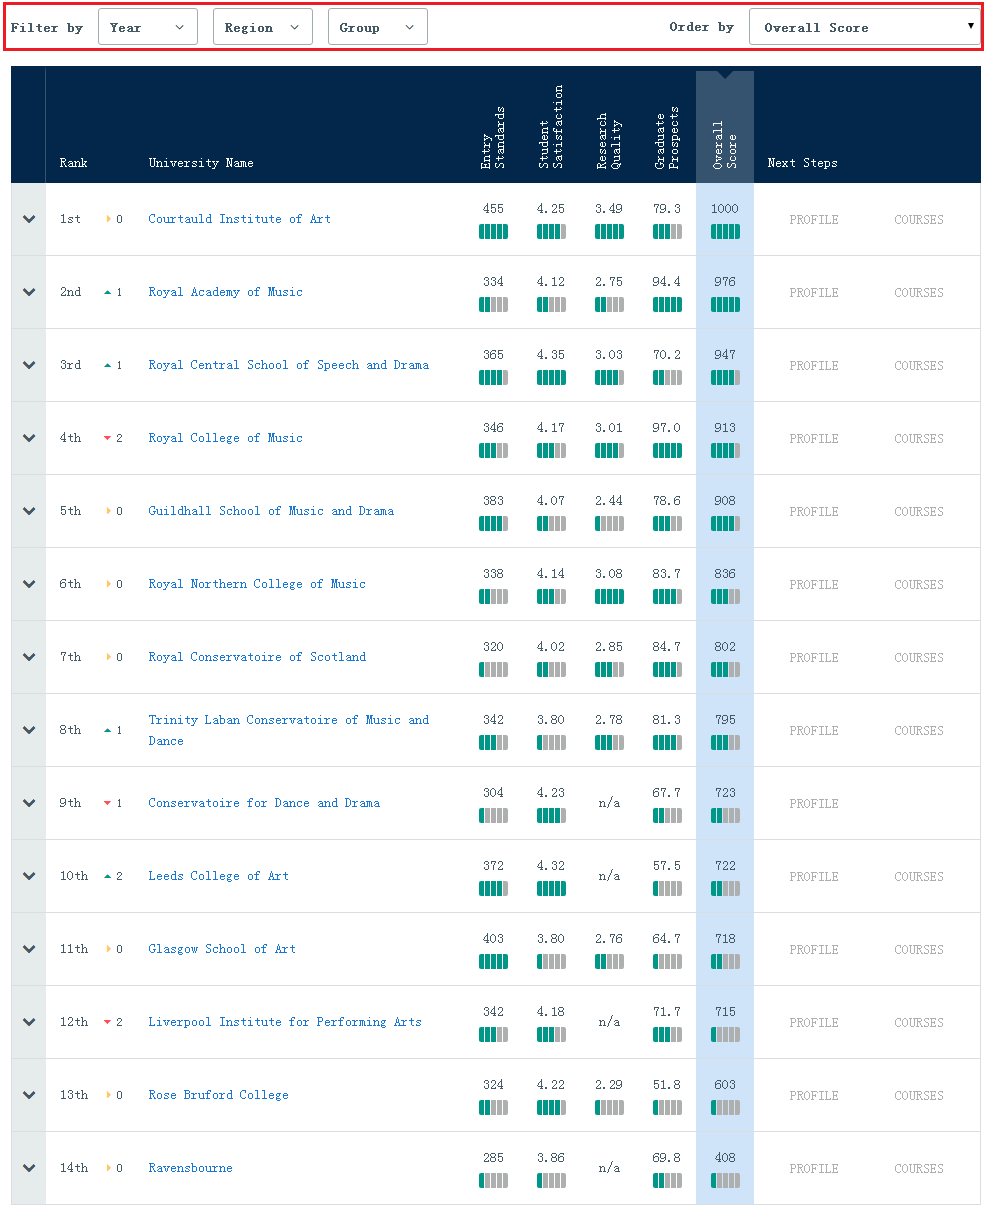Viewport: 992px width, 1214px height.
Task: Click the University Name column header
Action: pos(201,163)
